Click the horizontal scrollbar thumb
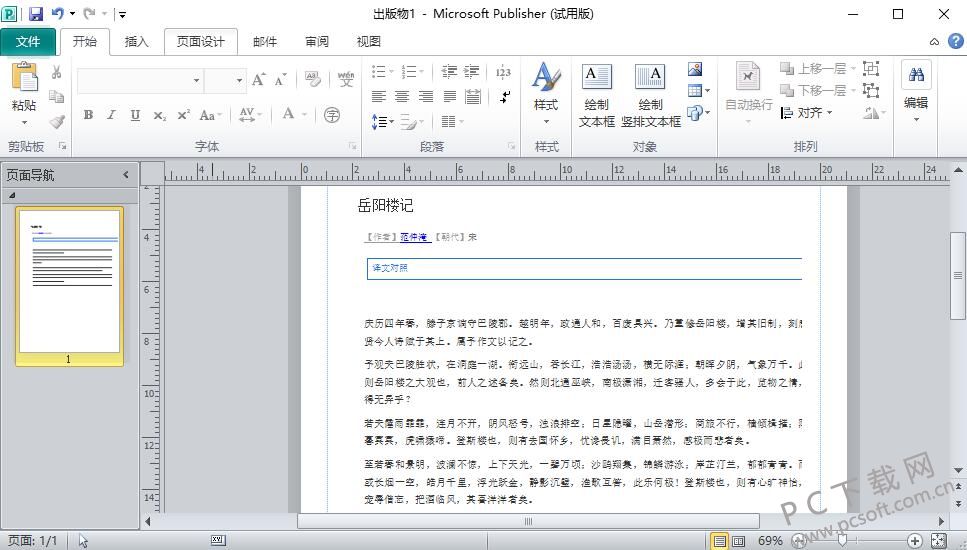Image resolution: width=967 pixels, height=550 pixels. [x=529, y=521]
